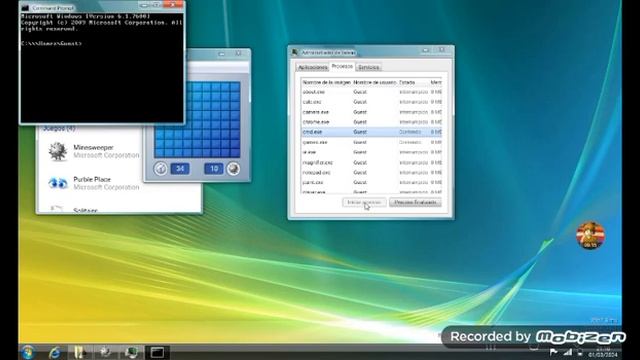Image resolution: width=640 pixels, height=360 pixels.
Task: Minimize the Minesweeper window
Action: [x=221, y=53]
